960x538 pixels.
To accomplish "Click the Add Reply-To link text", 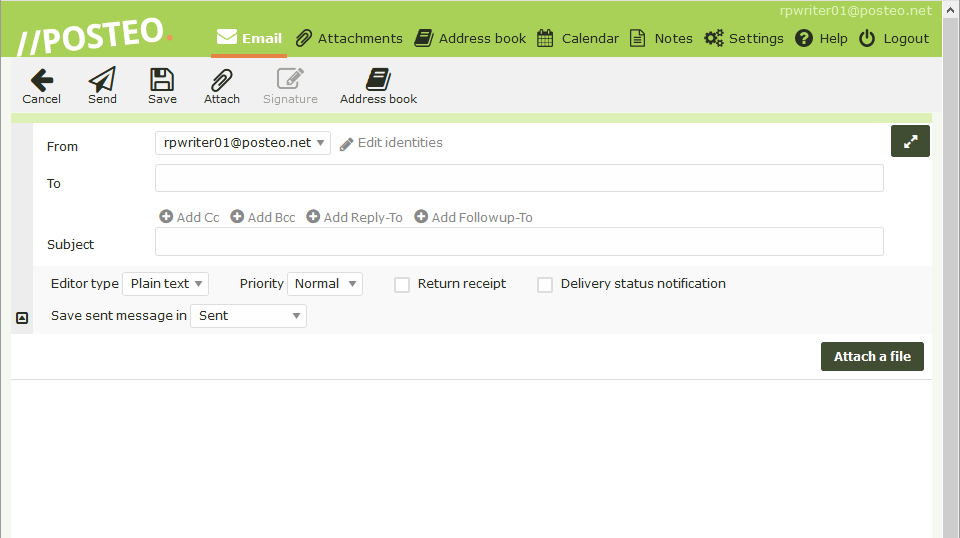I will coord(363,217).
